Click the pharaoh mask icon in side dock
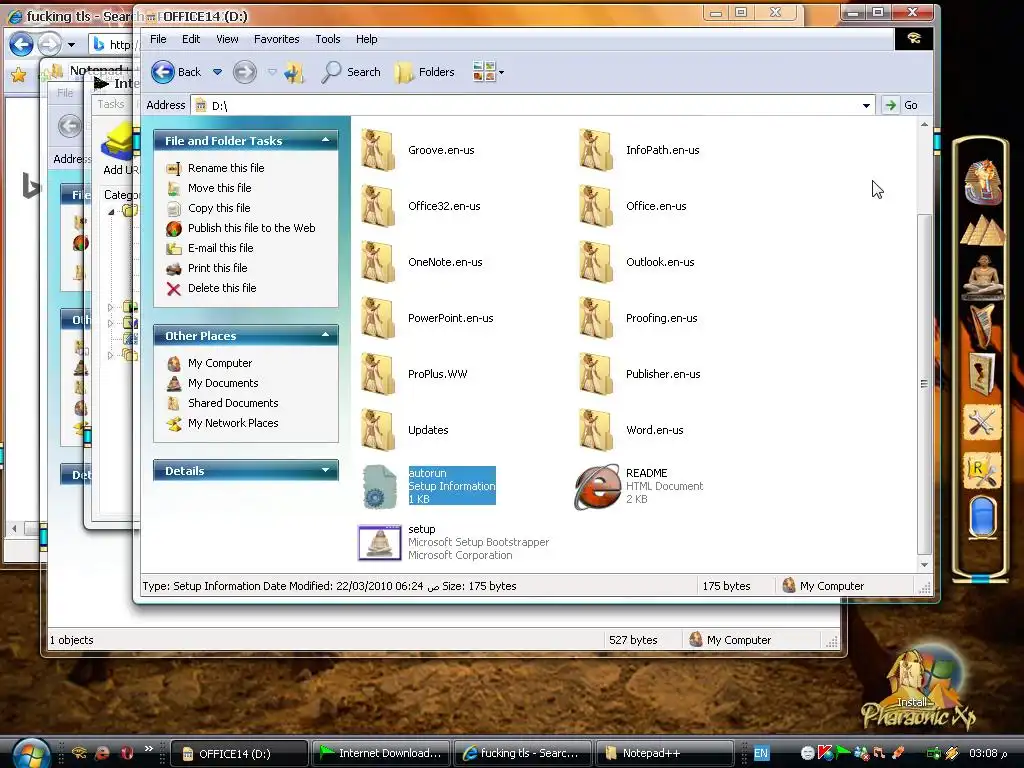Image resolution: width=1024 pixels, height=768 pixels. (x=983, y=182)
